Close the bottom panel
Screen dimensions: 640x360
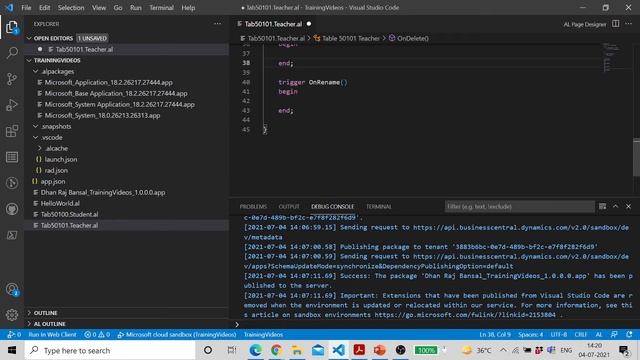[x=629, y=207]
